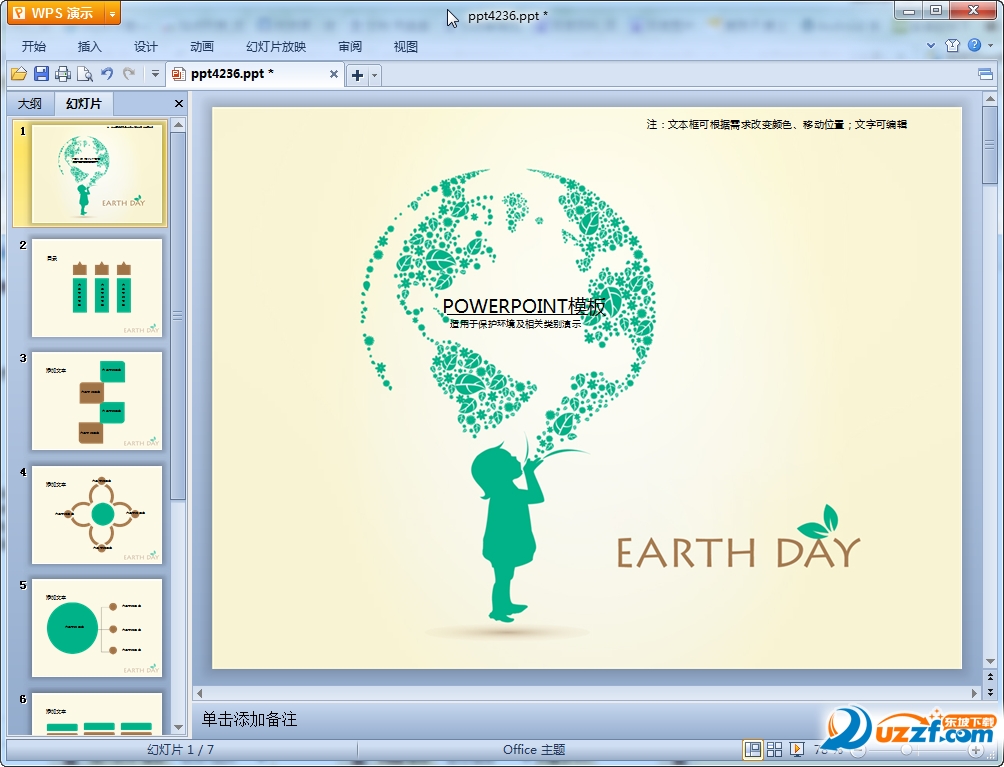This screenshot has width=1004, height=767.
Task: Switch to the 幻灯片 thumbnails tab
Action: pyautogui.click(x=83, y=103)
